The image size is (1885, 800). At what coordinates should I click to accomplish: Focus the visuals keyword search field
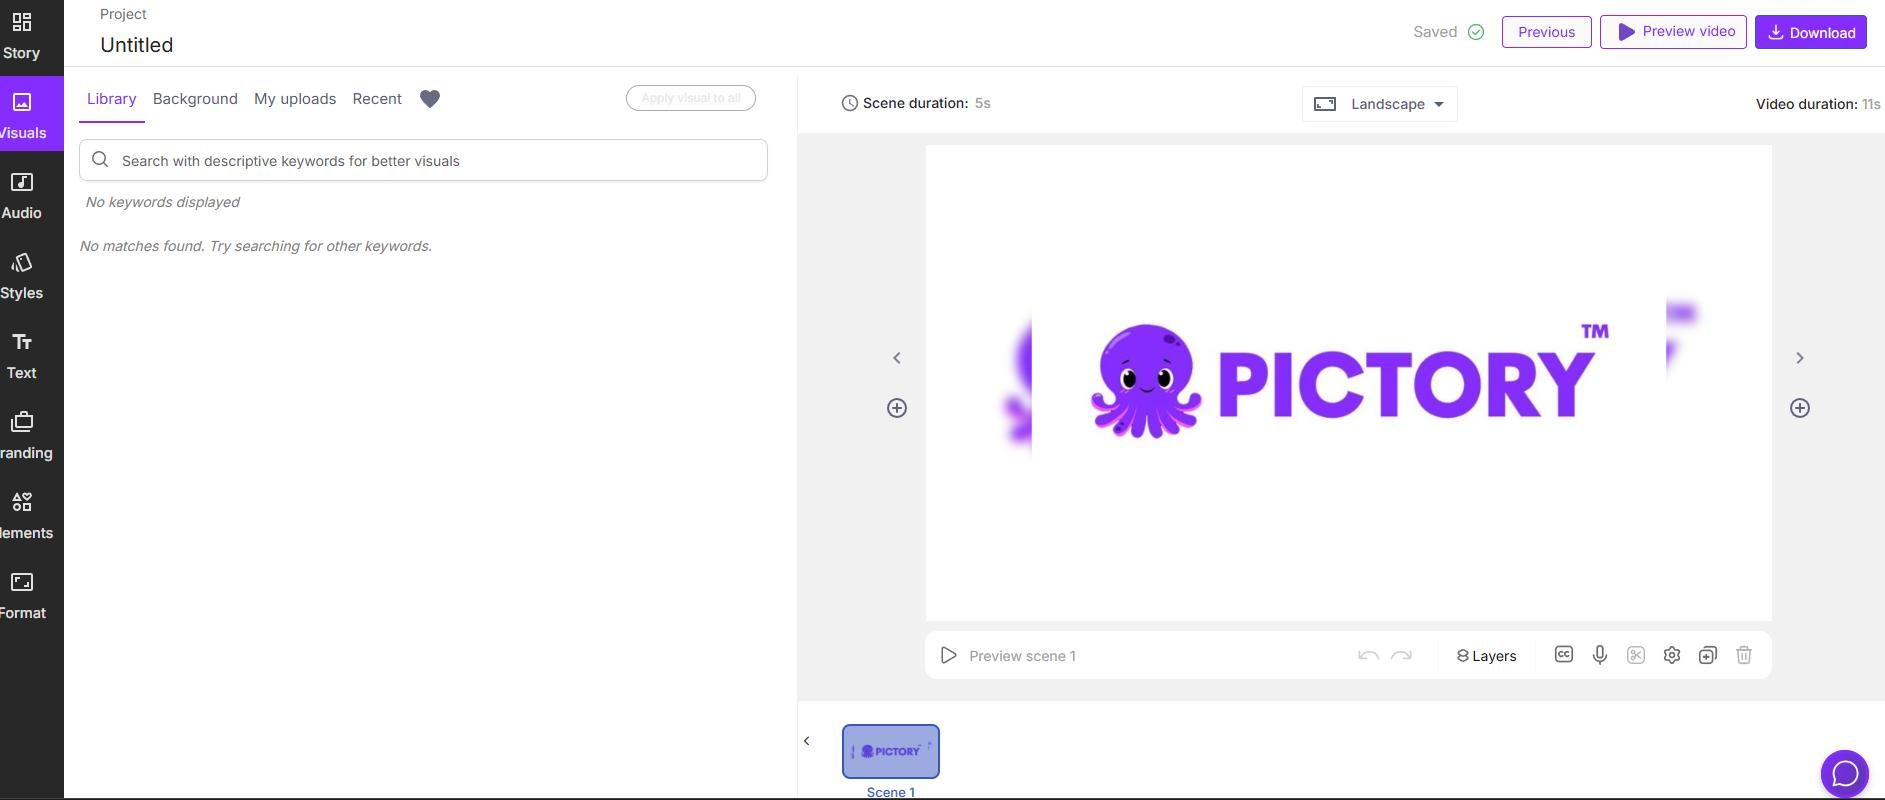(423, 160)
